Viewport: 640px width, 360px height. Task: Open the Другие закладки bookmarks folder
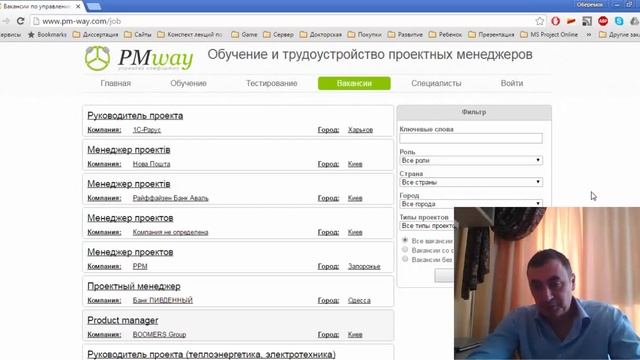point(619,35)
